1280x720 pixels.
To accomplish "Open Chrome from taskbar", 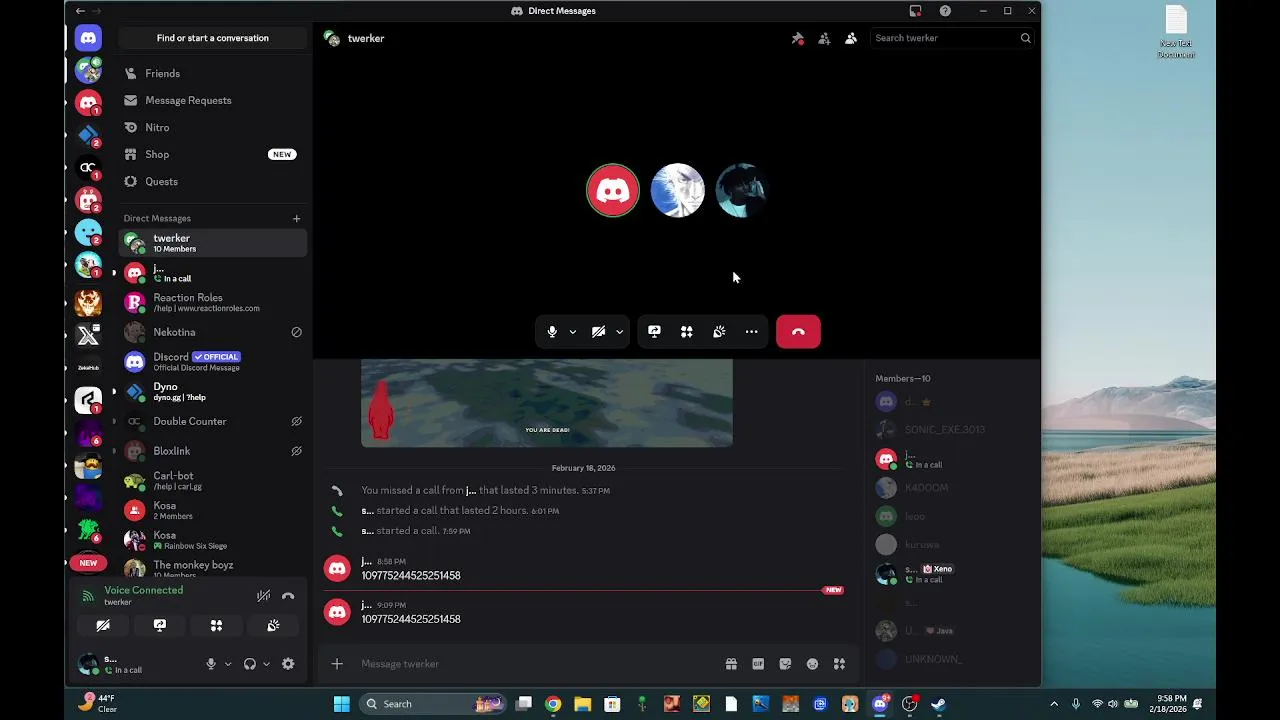I will pyautogui.click(x=553, y=704).
